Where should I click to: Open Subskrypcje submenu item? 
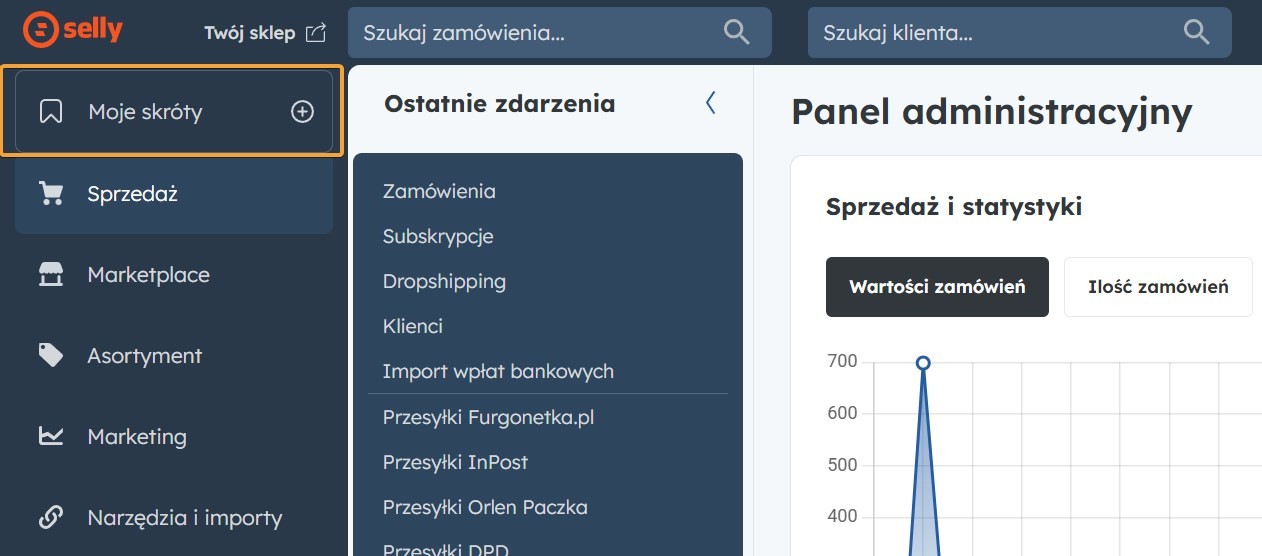tap(438, 236)
